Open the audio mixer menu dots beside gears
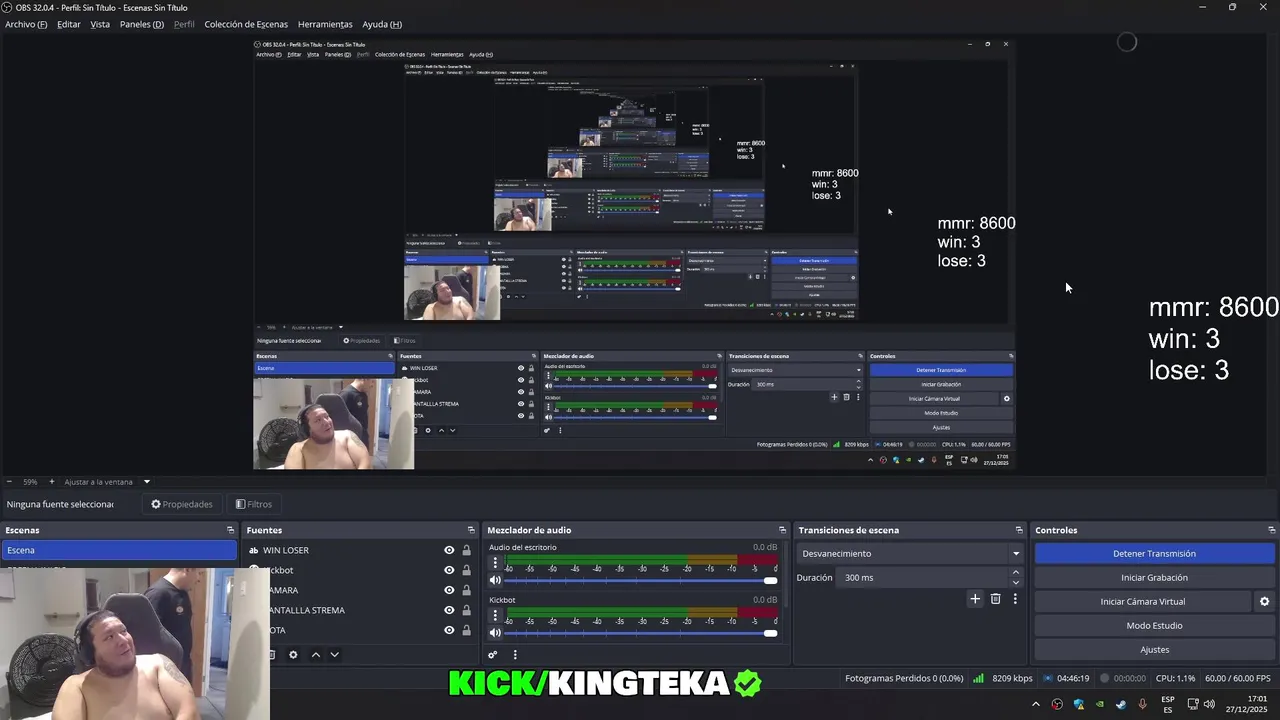1280x720 pixels. [x=515, y=655]
